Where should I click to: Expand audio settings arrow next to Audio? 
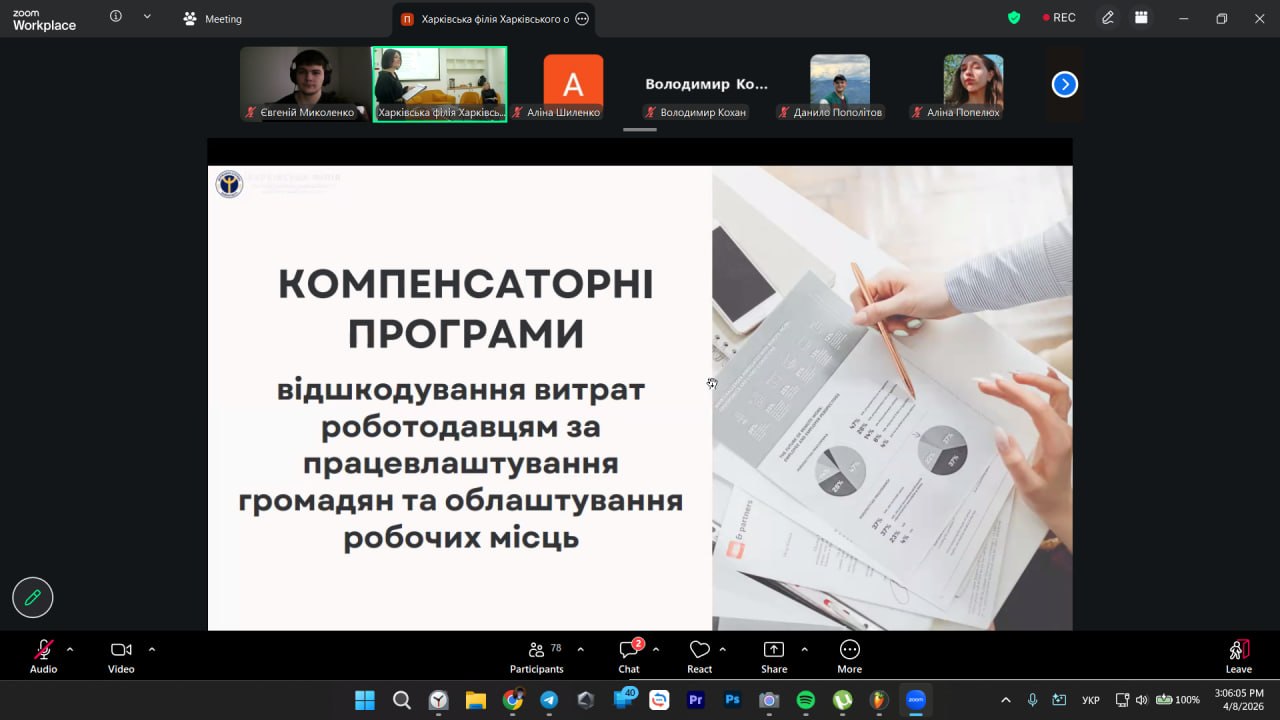70,649
